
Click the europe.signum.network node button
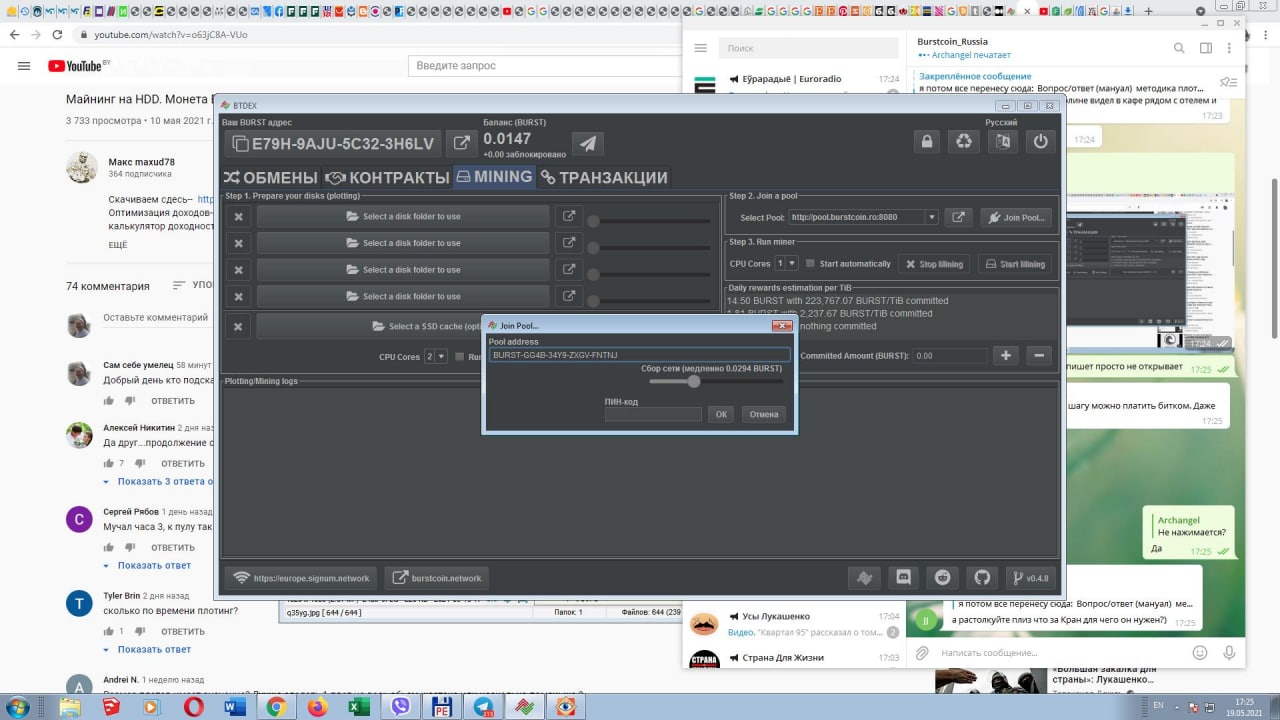click(x=301, y=578)
